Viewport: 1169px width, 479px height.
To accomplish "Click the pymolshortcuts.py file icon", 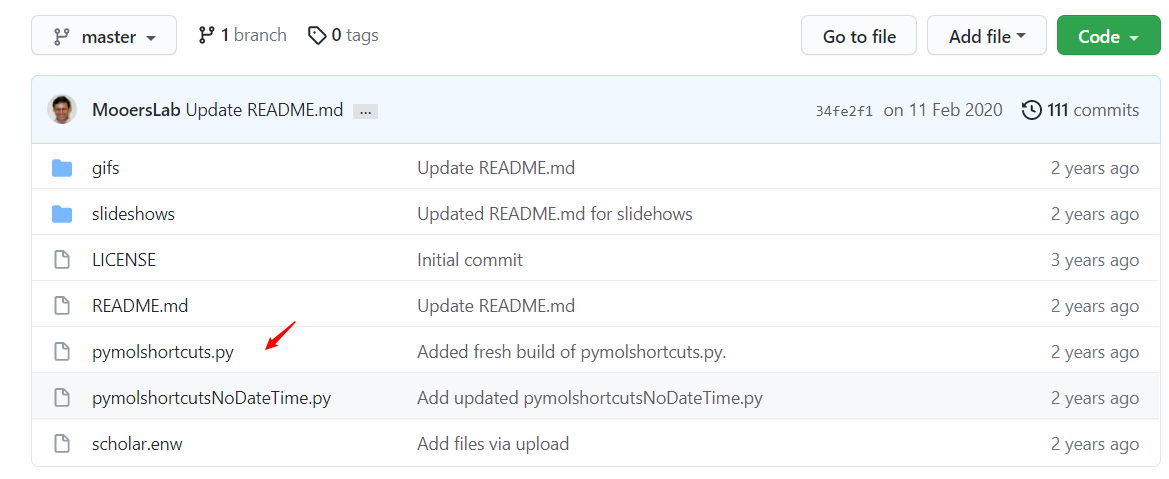I will click(62, 352).
